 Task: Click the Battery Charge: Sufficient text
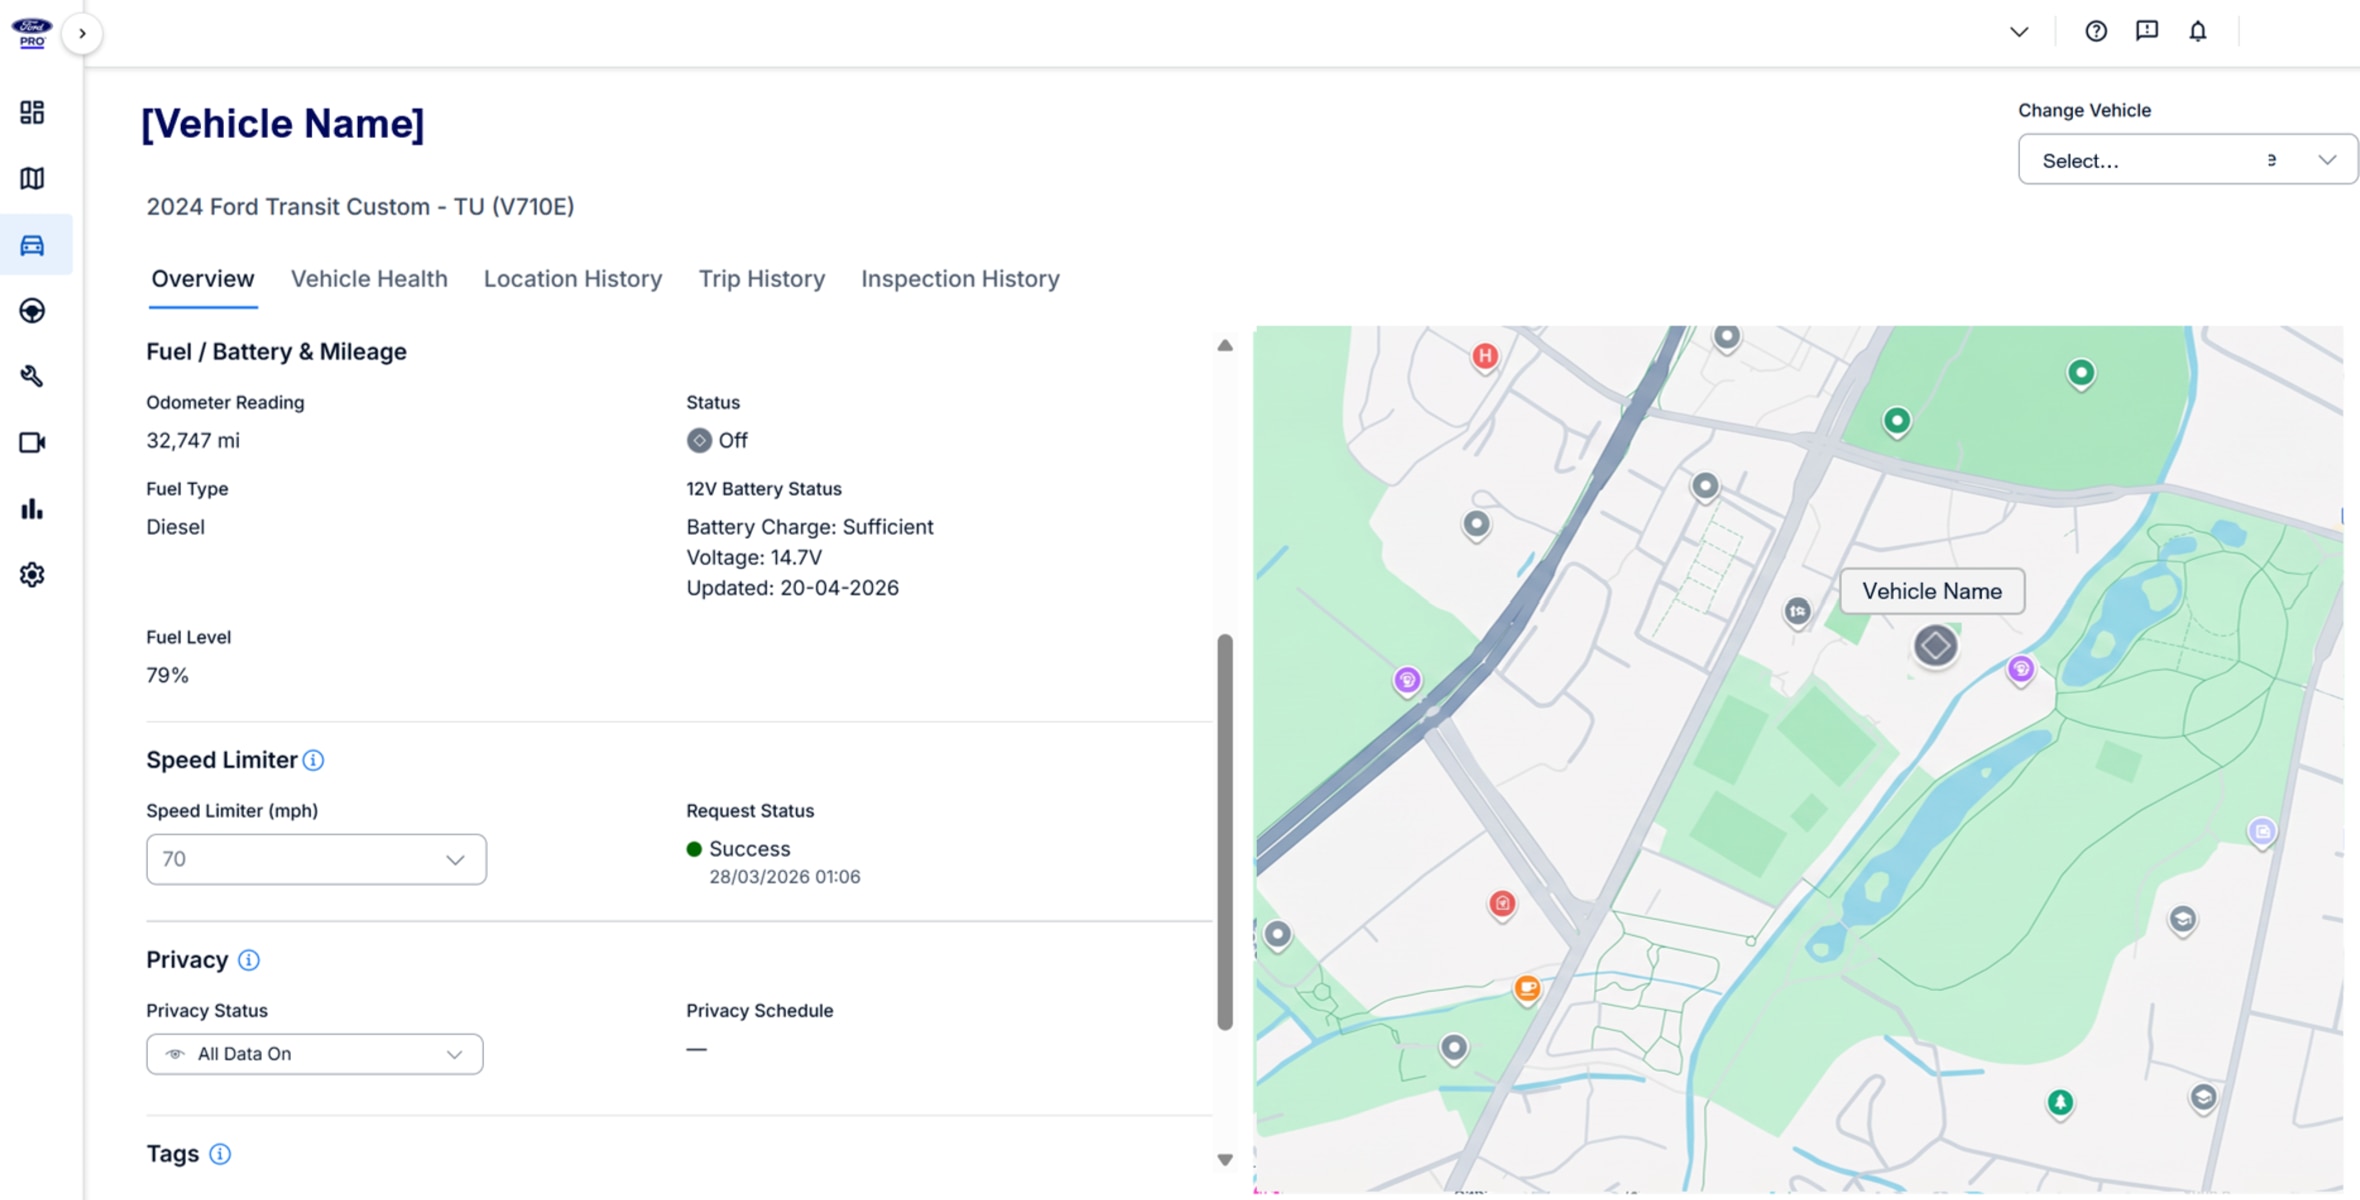[810, 527]
